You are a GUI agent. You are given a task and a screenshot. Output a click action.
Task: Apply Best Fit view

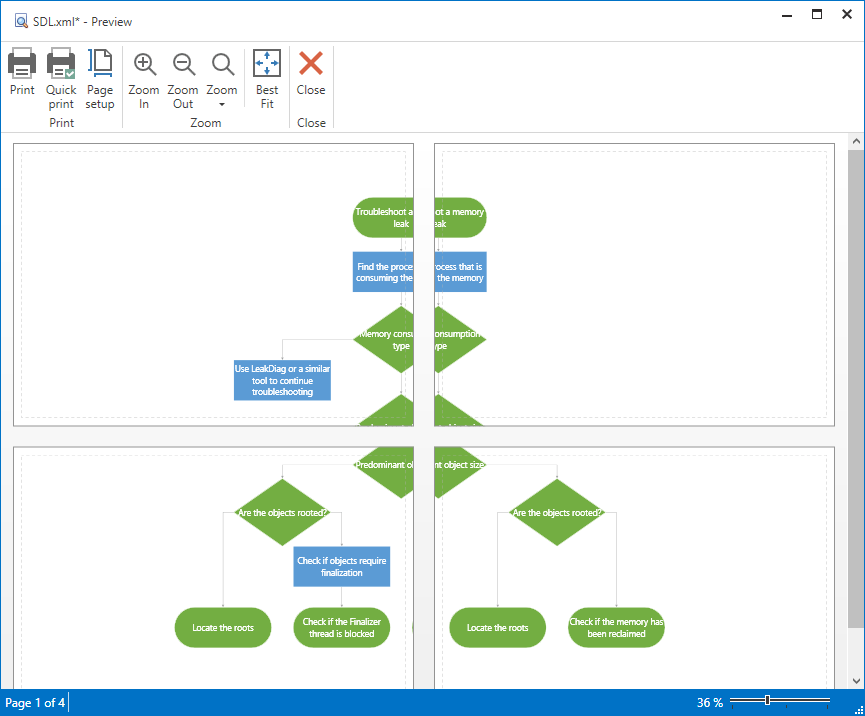point(267,79)
